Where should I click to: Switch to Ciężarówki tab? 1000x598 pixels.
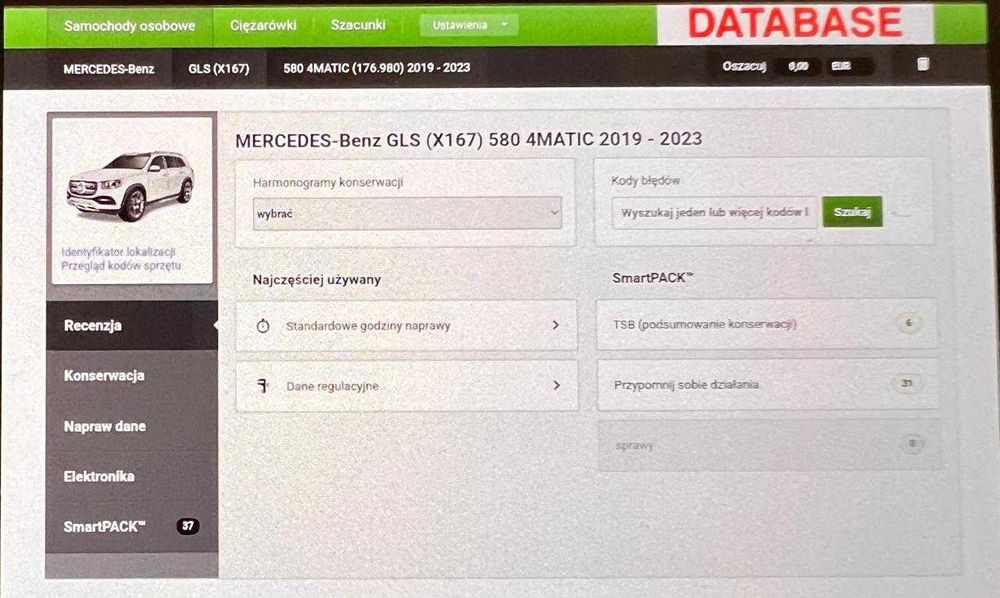(263, 26)
